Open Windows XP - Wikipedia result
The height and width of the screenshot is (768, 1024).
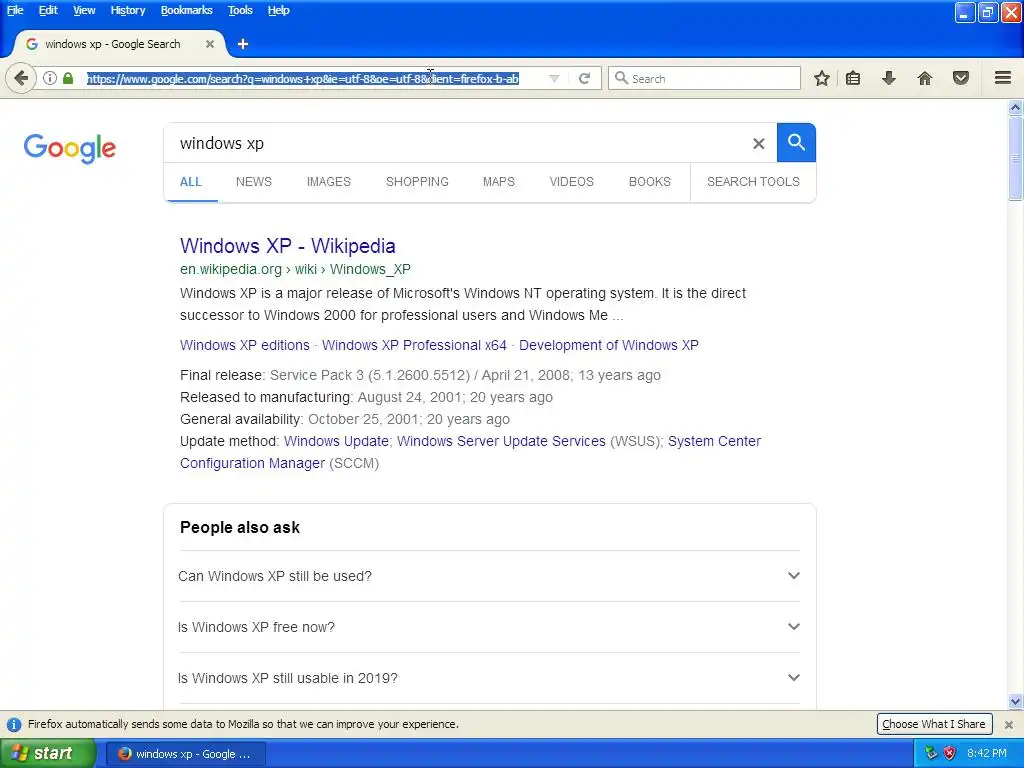[x=287, y=246]
